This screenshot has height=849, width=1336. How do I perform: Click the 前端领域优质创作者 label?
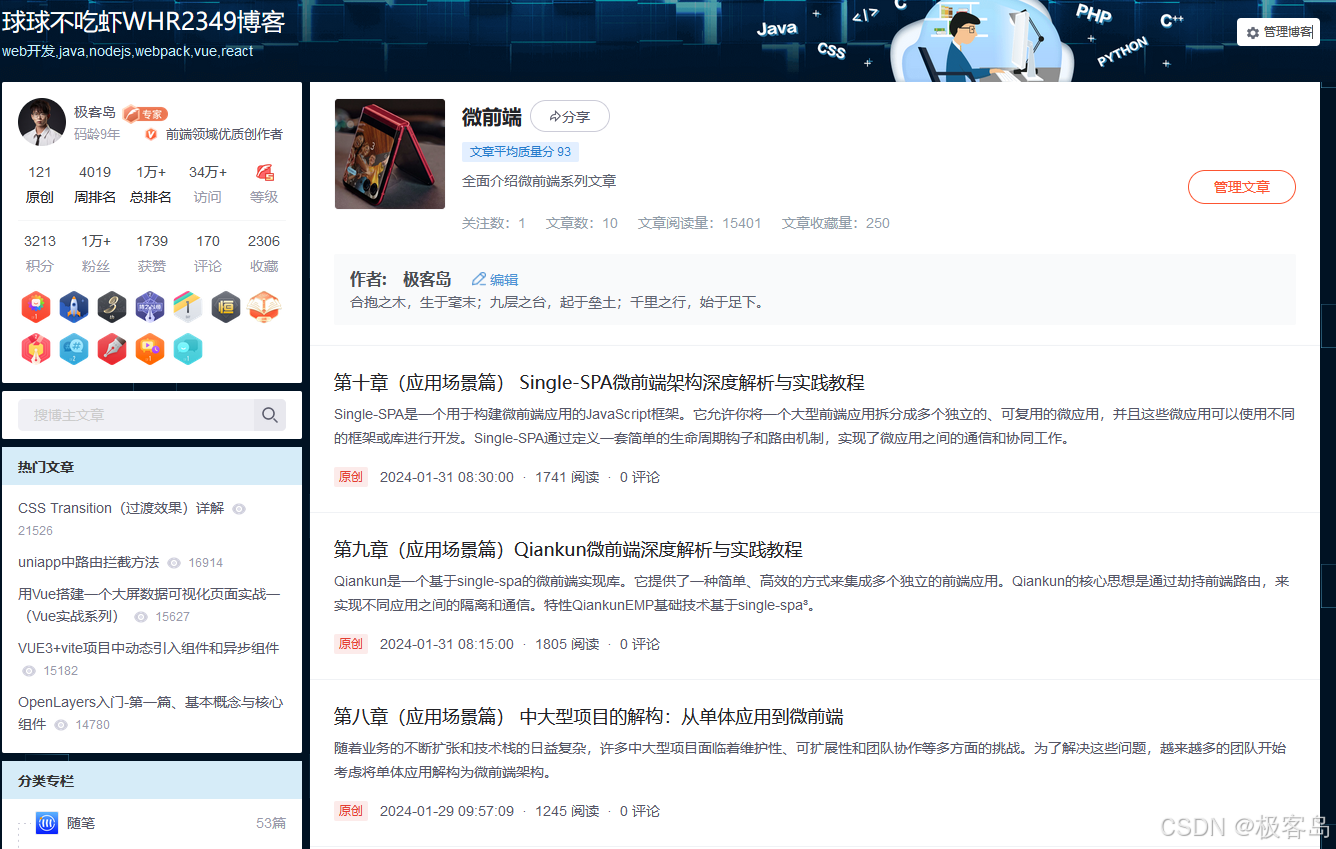(224, 134)
